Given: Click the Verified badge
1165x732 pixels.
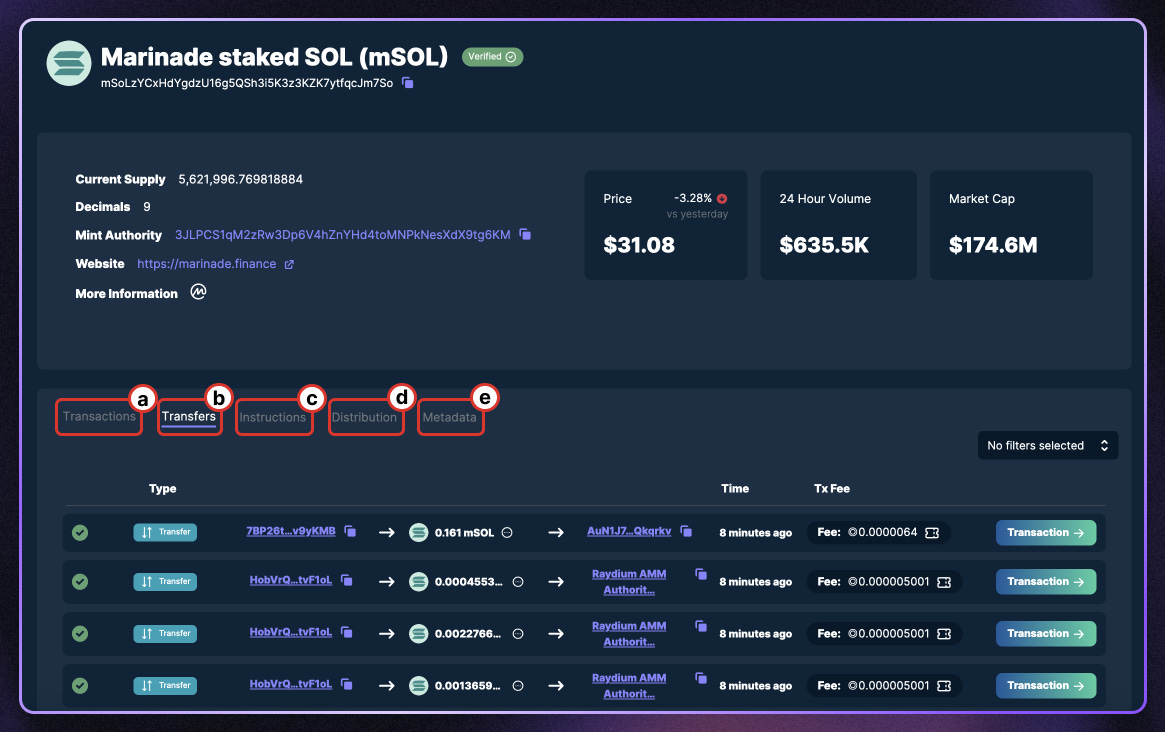Looking at the screenshot, I should coord(493,56).
